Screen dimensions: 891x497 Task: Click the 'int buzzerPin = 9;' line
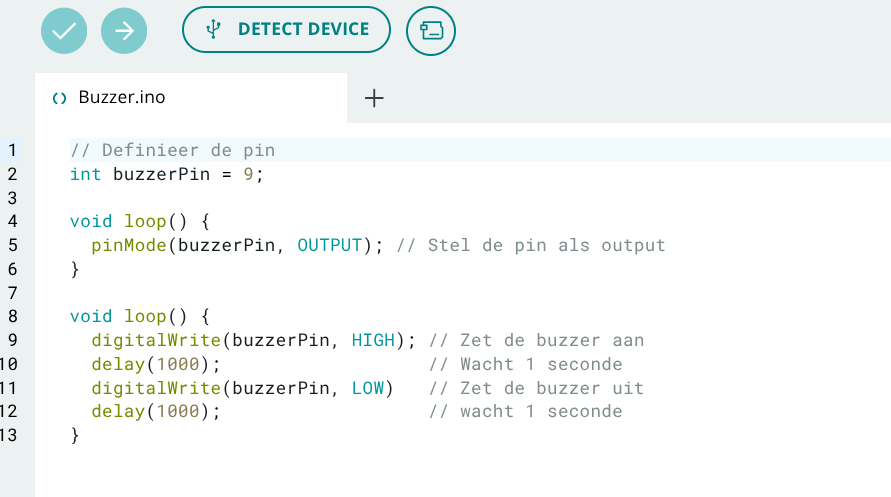(x=166, y=174)
